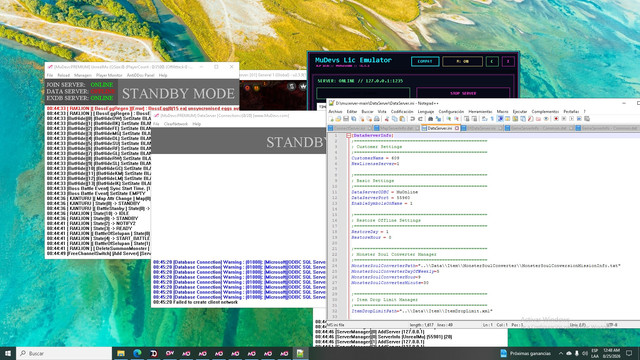
Task: Open Reload menu in GameServer window
Action: [x=63, y=76]
